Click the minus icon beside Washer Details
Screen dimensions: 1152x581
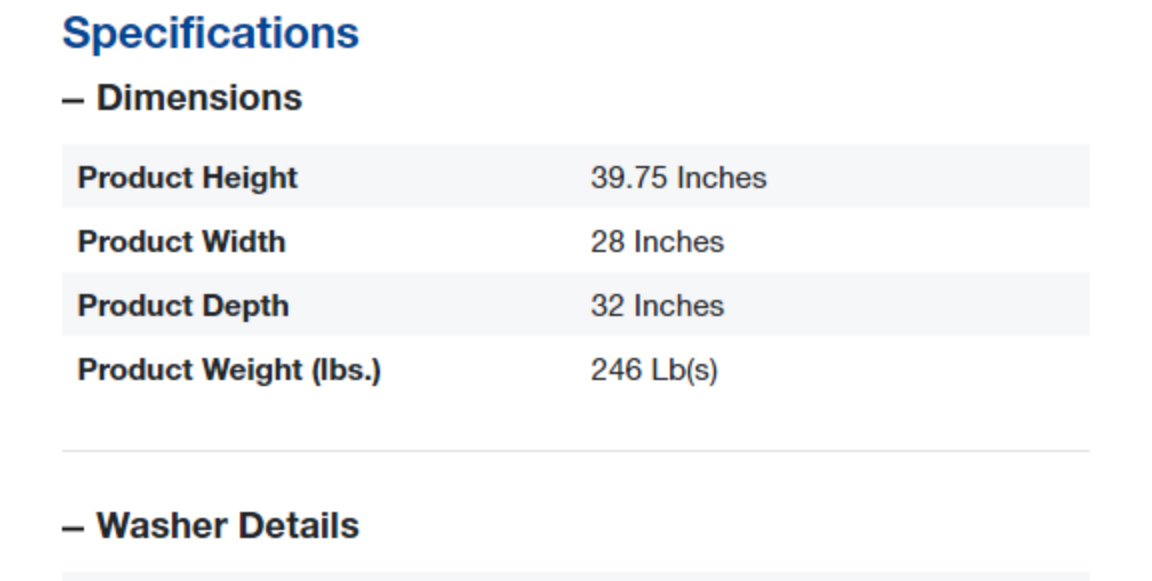pos(72,527)
